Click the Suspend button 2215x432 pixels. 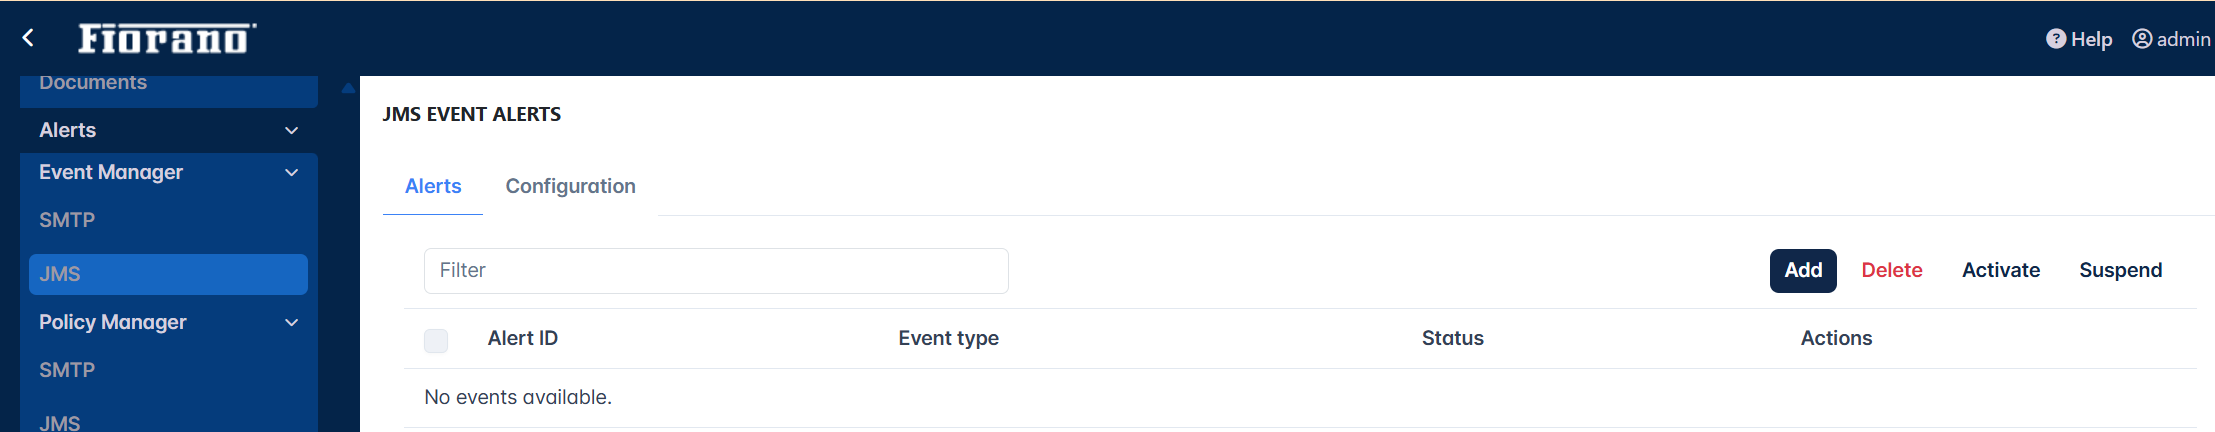2120,270
